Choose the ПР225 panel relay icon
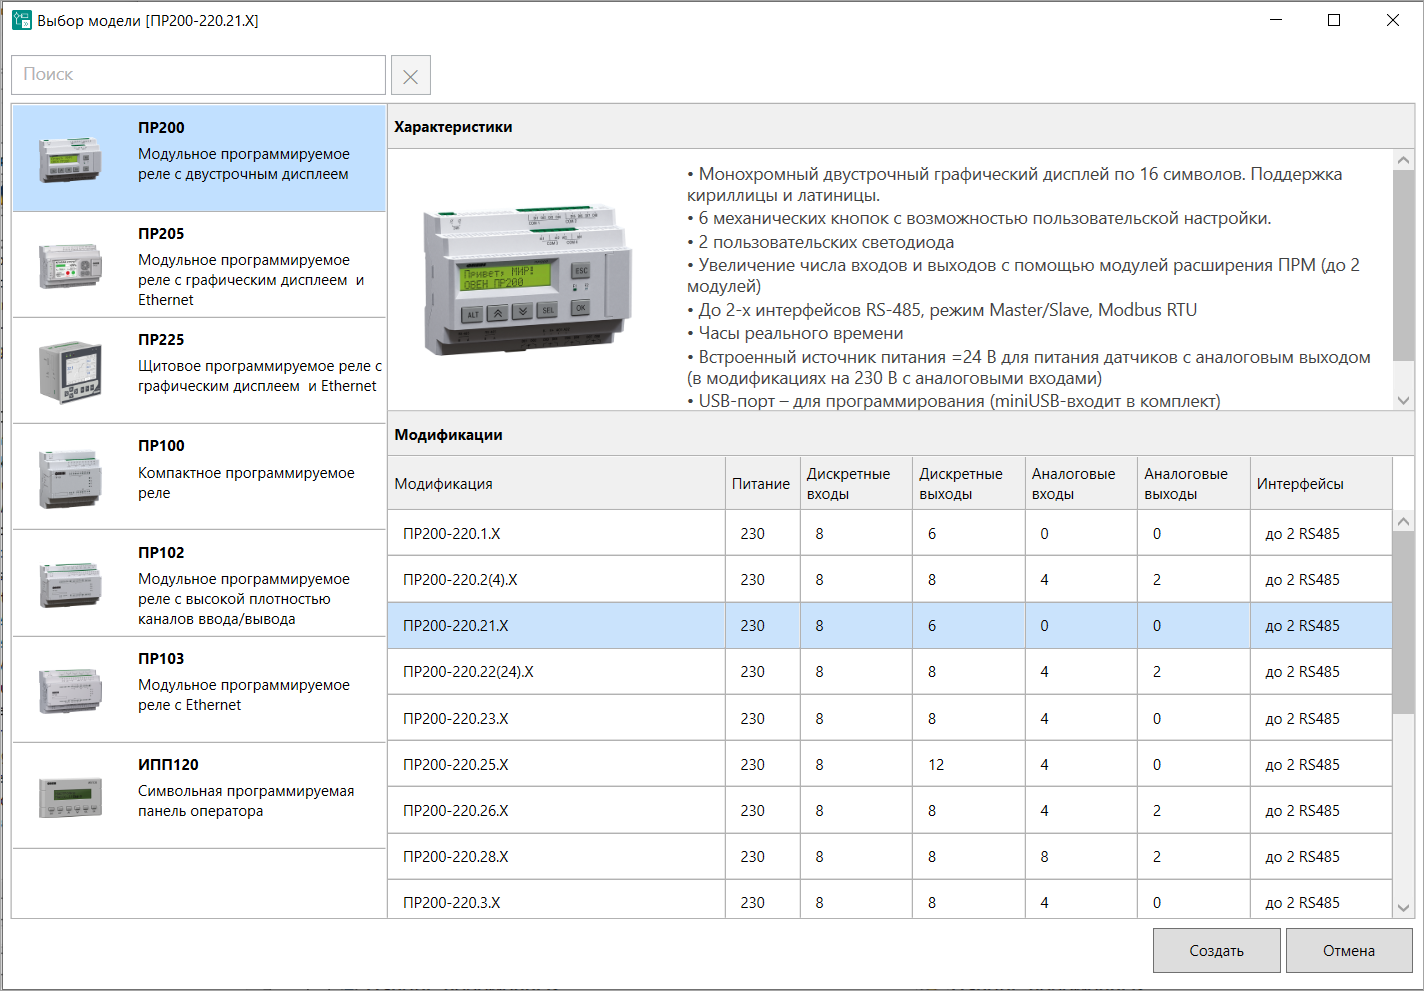The height and width of the screenshot is (991, 1424). (70, 371)
